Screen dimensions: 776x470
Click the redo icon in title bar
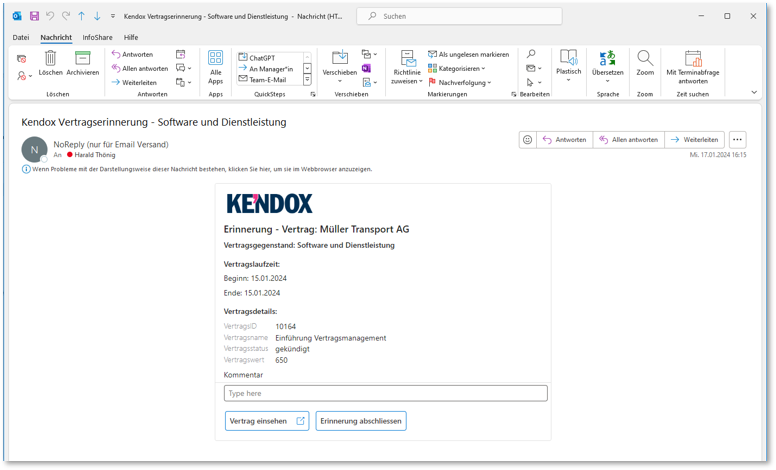coord(66,16)
